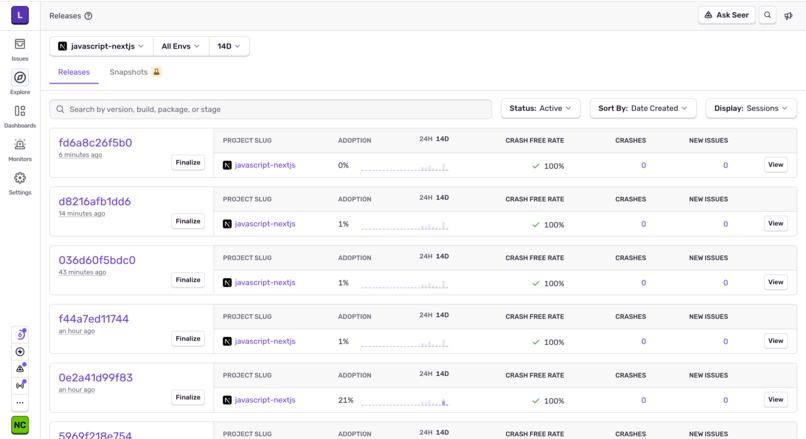
Task: Click the broadcast signal icon in sidebar
Action: click(x=20, y=386)
